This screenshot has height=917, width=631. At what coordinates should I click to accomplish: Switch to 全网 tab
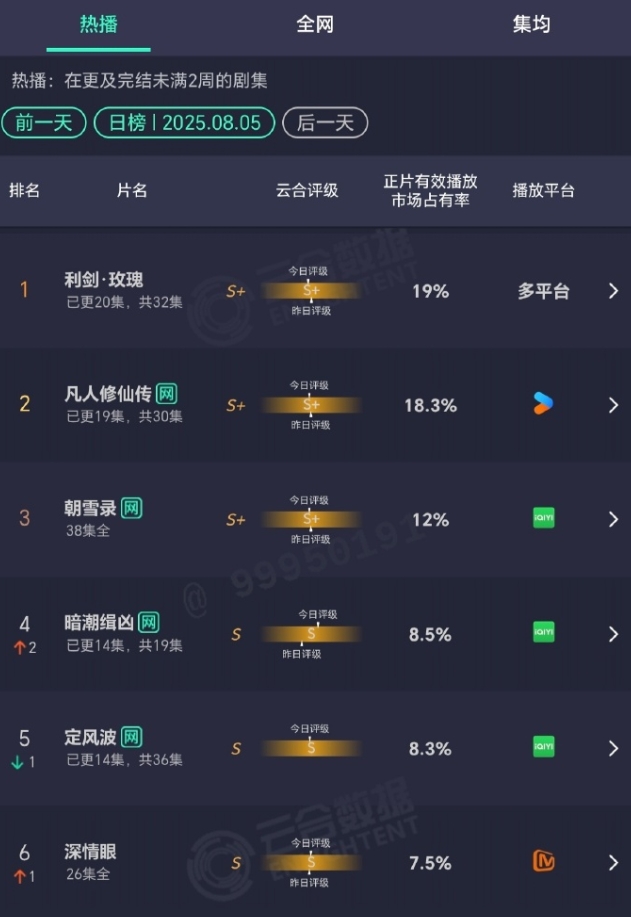click(x=315, y=25)
